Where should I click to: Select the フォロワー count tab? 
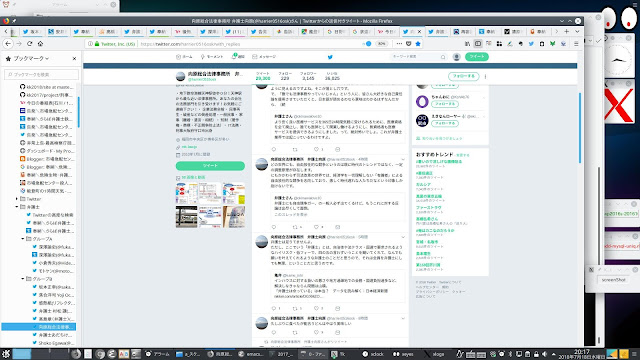[x=308, y=76]
